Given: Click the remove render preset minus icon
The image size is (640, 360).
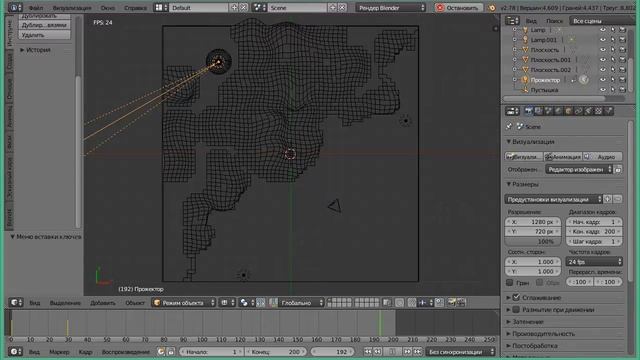Looking at the screenshot, I should click(x=618, y=199).
